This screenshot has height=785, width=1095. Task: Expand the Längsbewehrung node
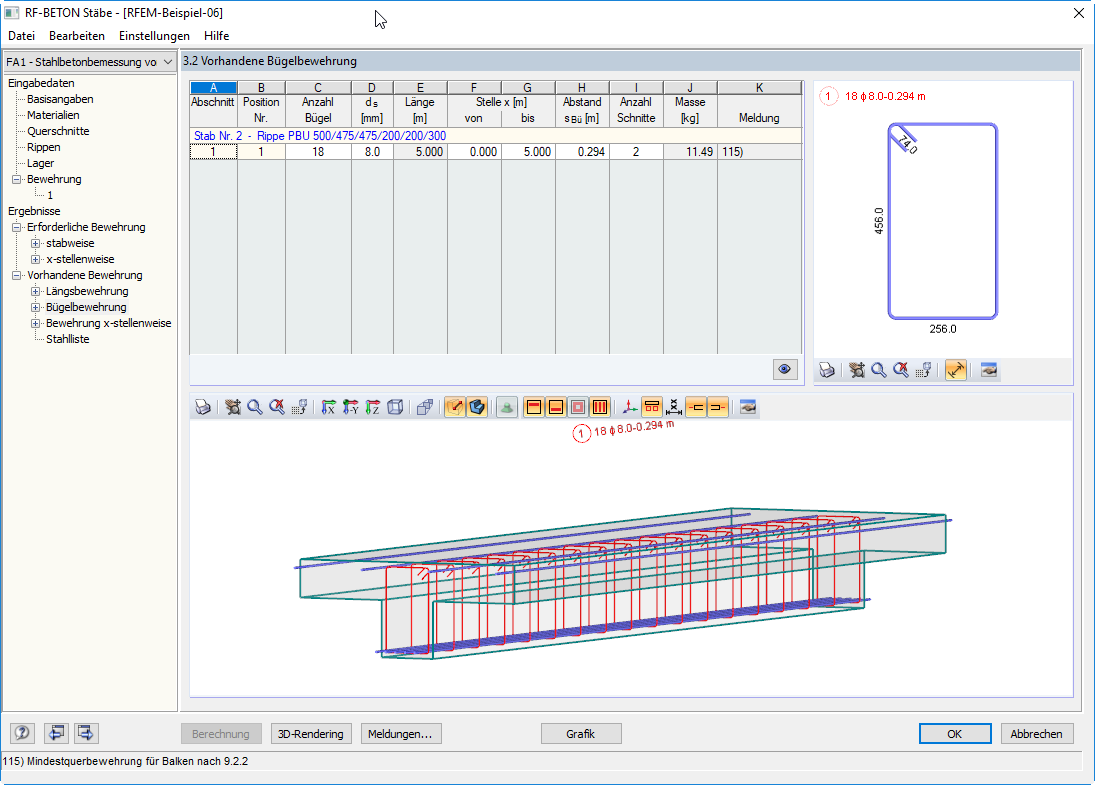point(36,291)
